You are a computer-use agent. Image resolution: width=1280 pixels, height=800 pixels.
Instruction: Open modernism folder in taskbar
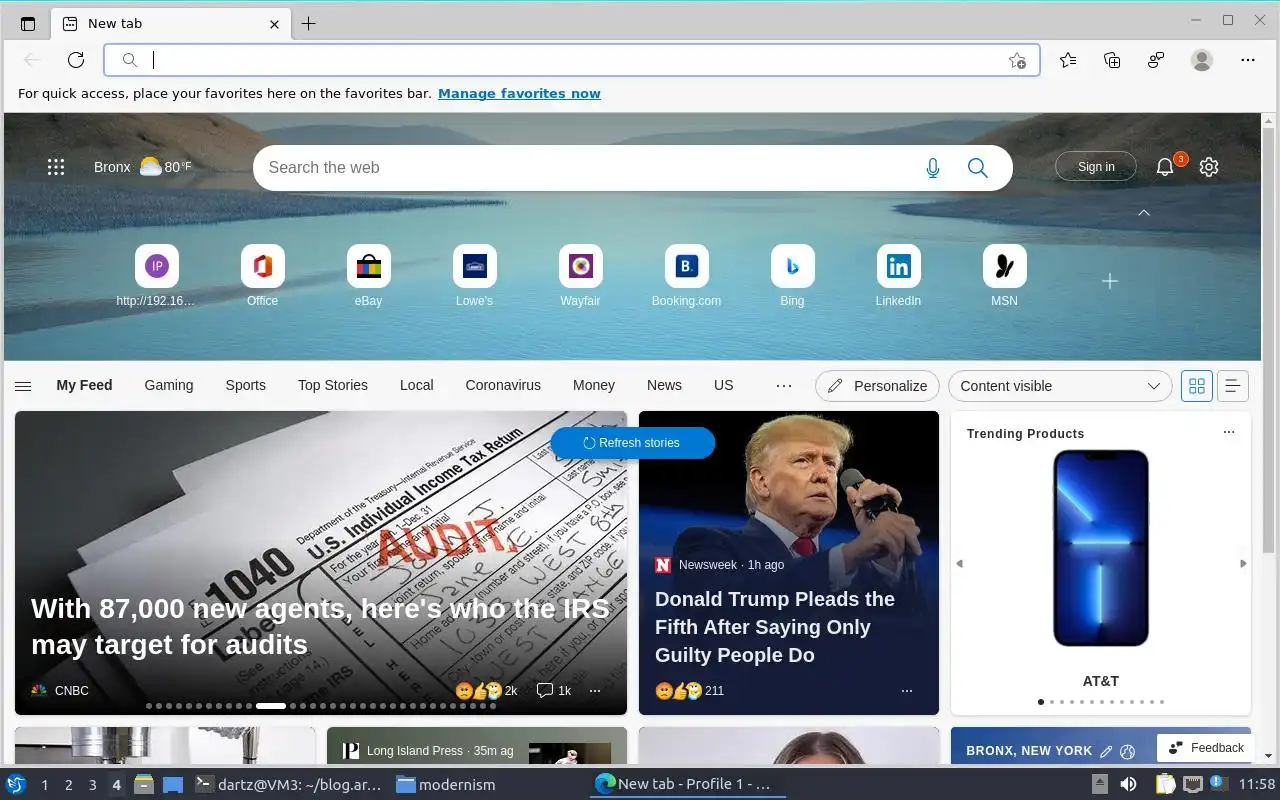point(446,785)
